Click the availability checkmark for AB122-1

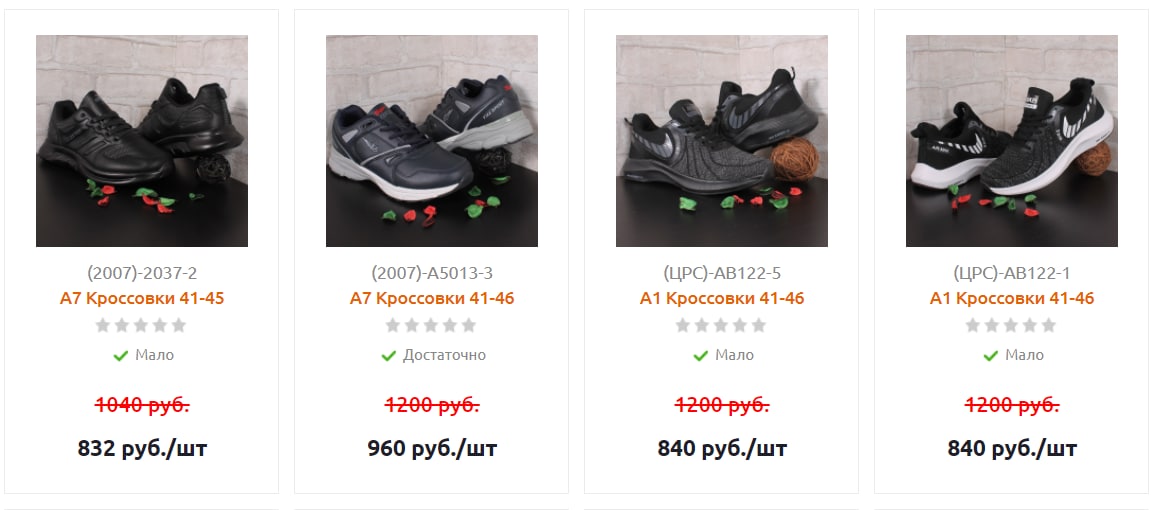[x=990, y=356]
